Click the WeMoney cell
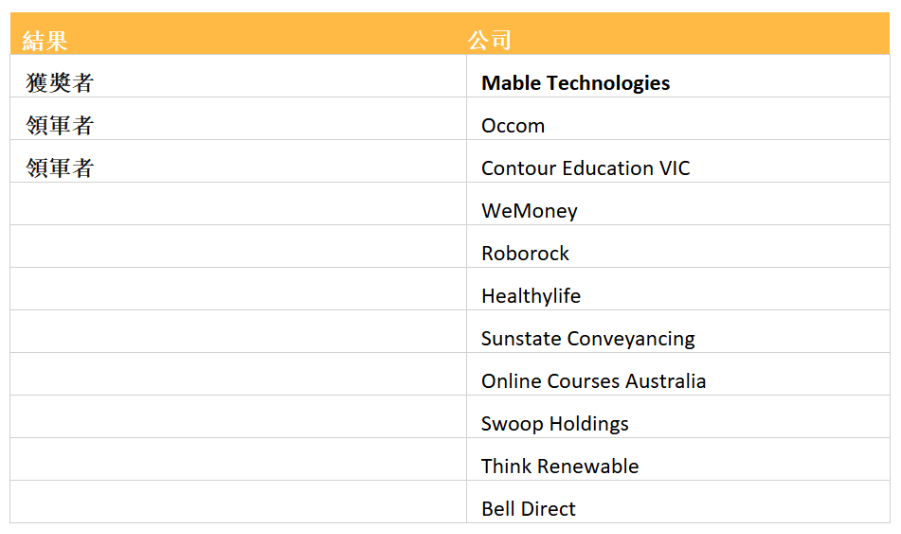Screen dimensions: 901x534 point(529,211)
